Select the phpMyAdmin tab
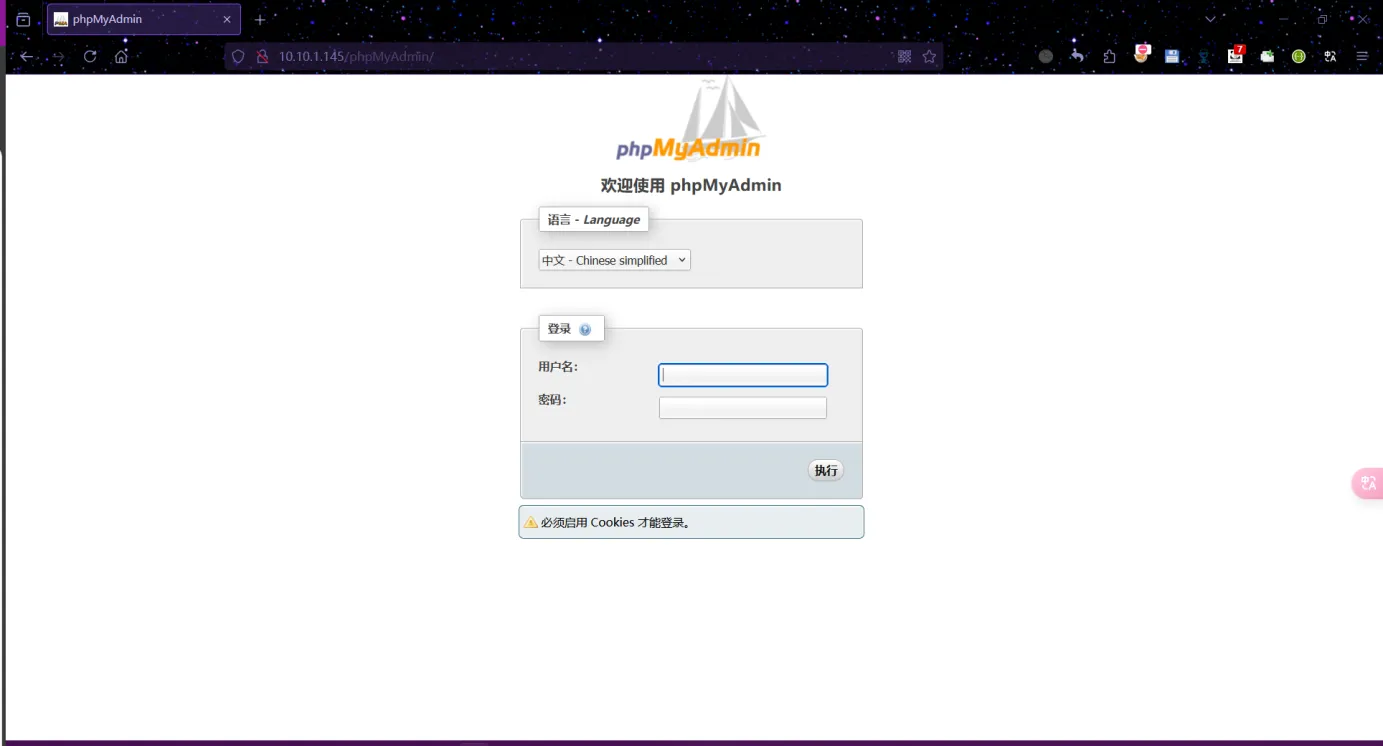1383x746 pixels. point(144,19)
